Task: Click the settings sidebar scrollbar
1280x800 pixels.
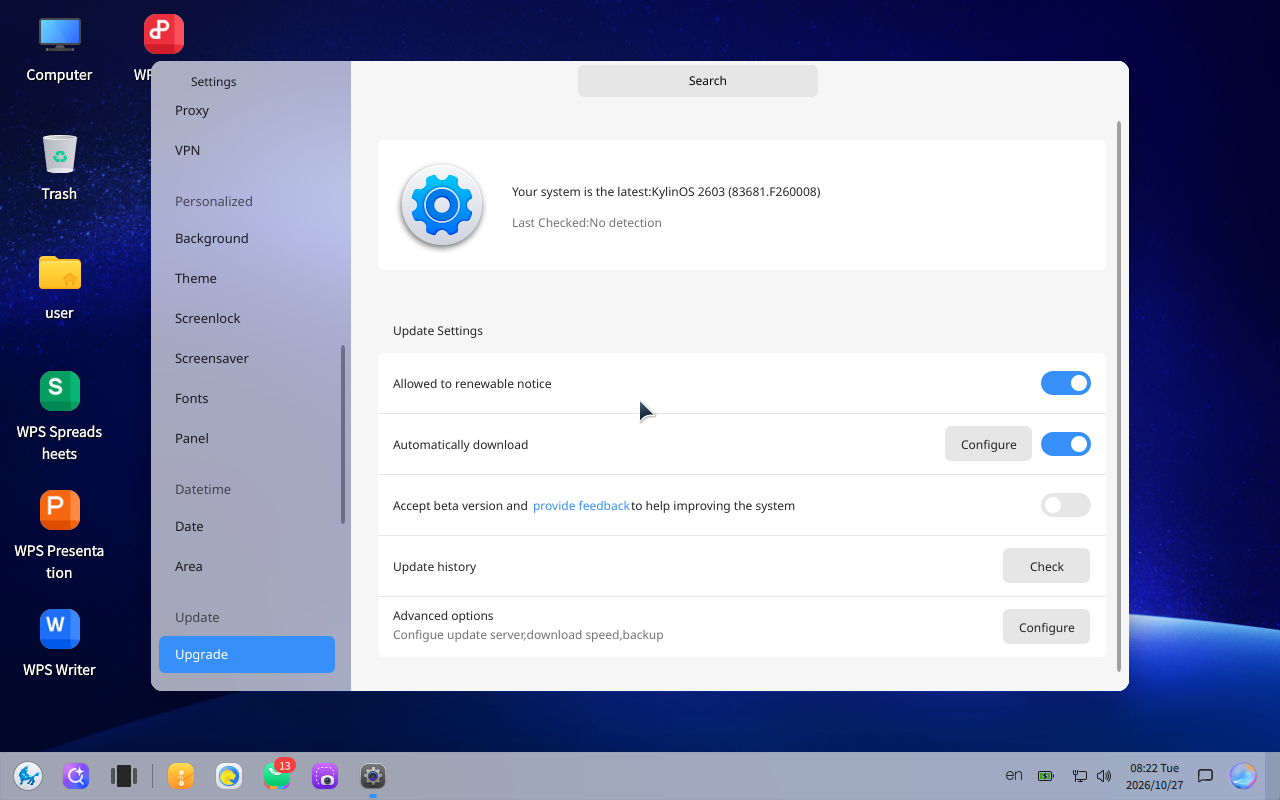Action: click(343, 434)
